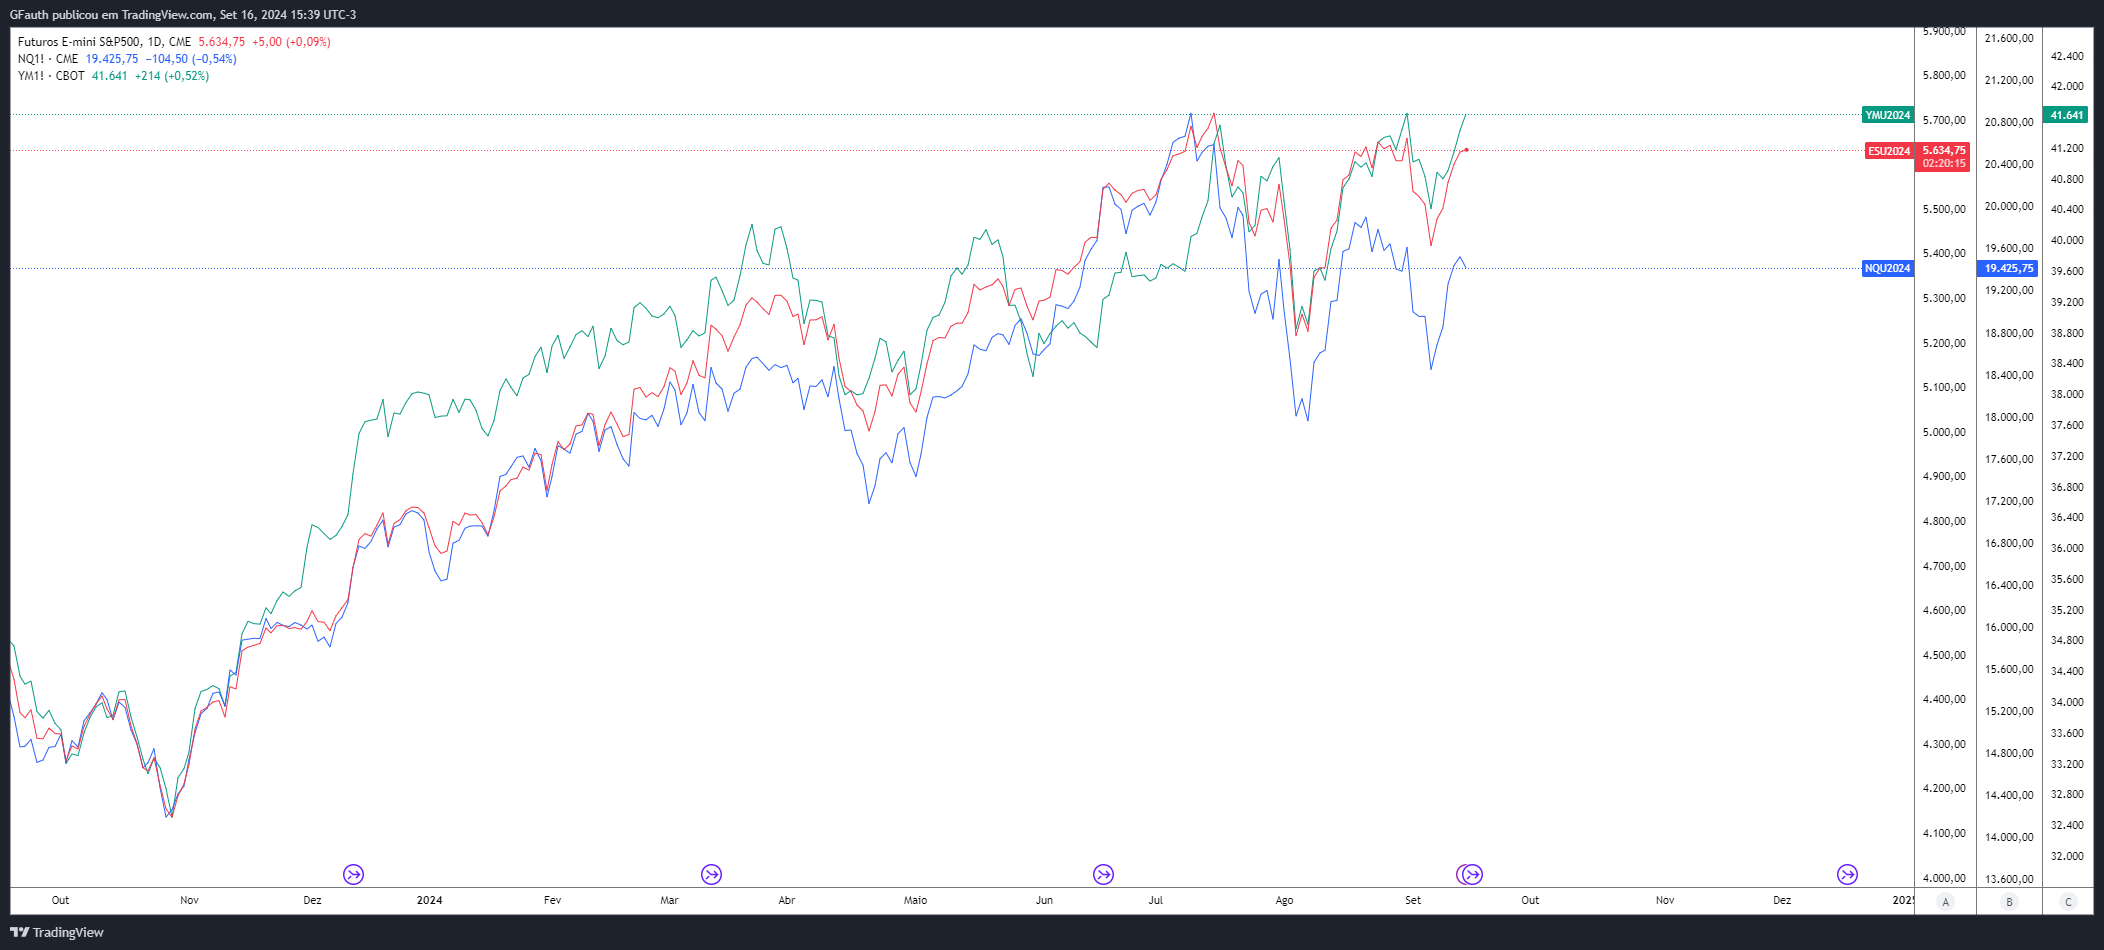2104x950 pixels.
Task: Click the ESU2024 red price label
Action: pos(1889,151)
